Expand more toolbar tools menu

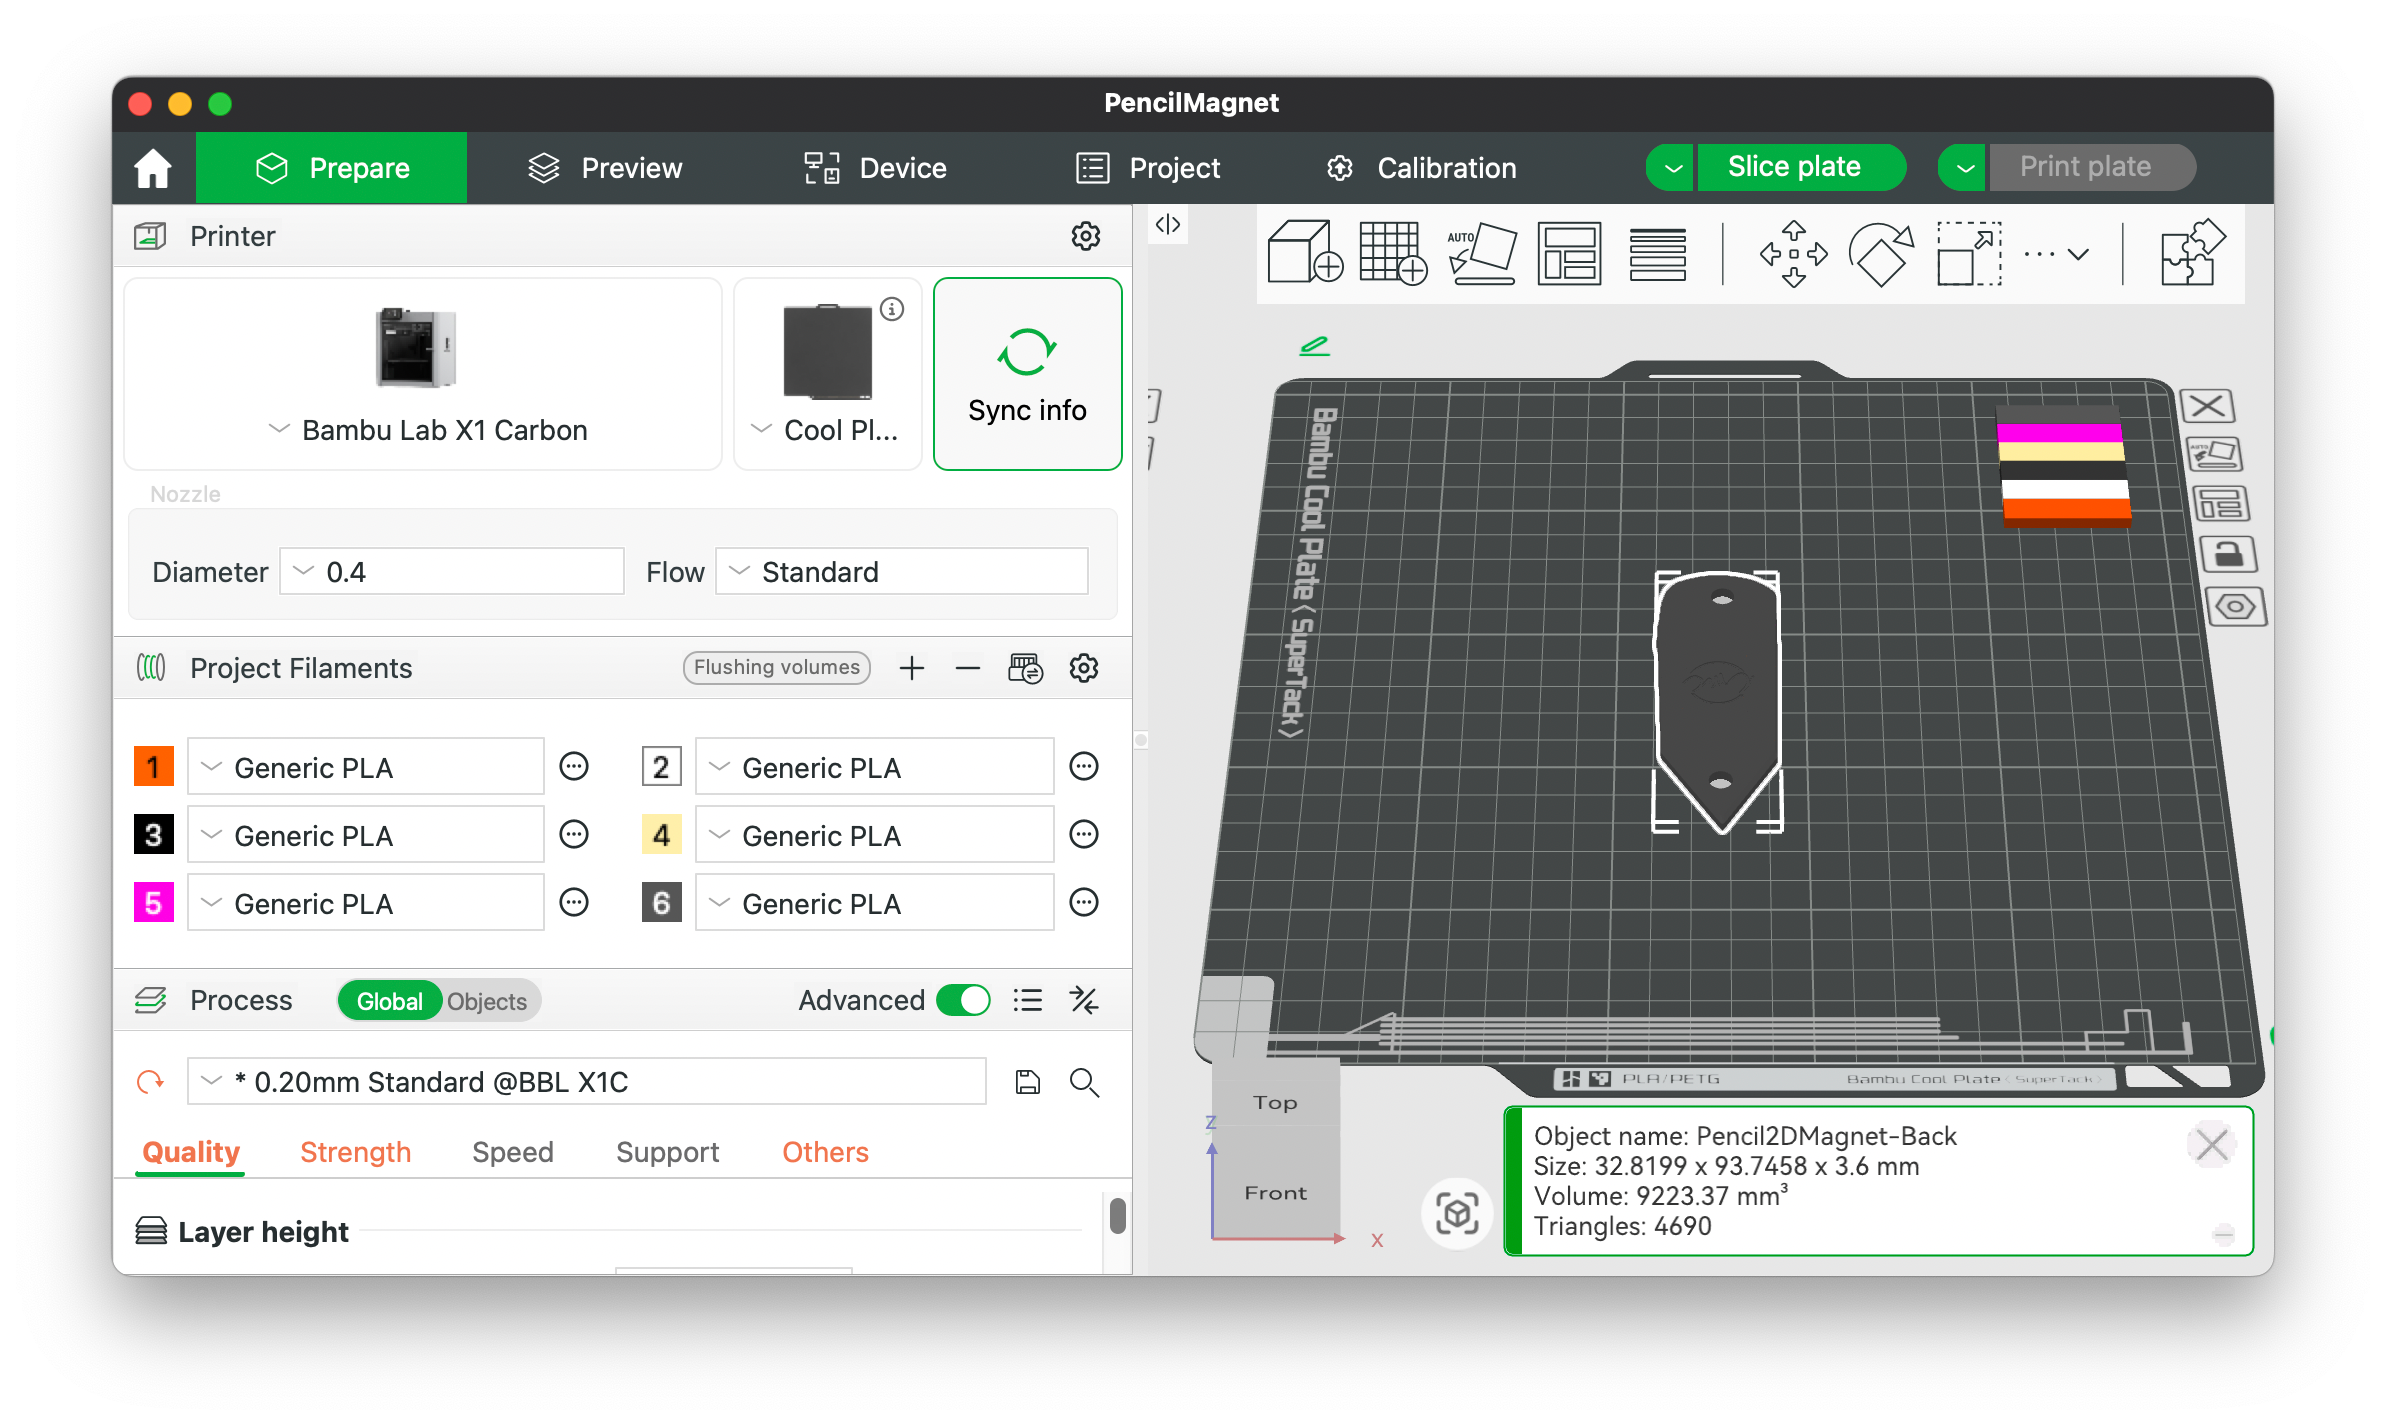point(2056,254)
